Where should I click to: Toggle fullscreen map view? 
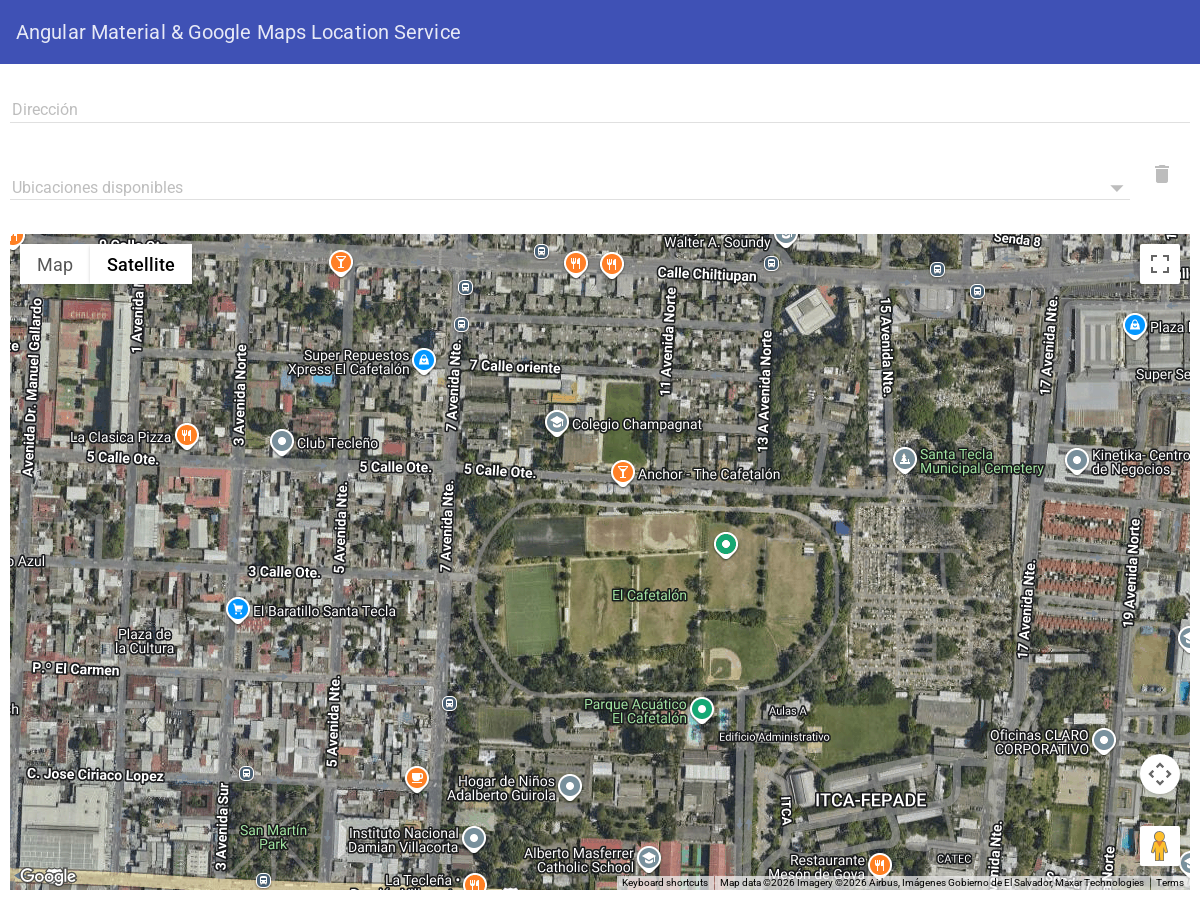[x=1159, y=264]
